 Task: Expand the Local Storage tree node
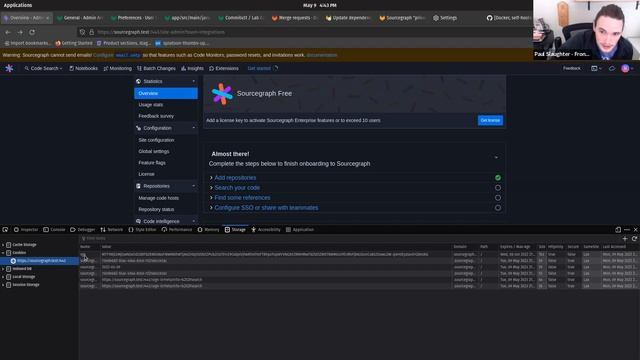pyautogui.click(x=3, y=277)
